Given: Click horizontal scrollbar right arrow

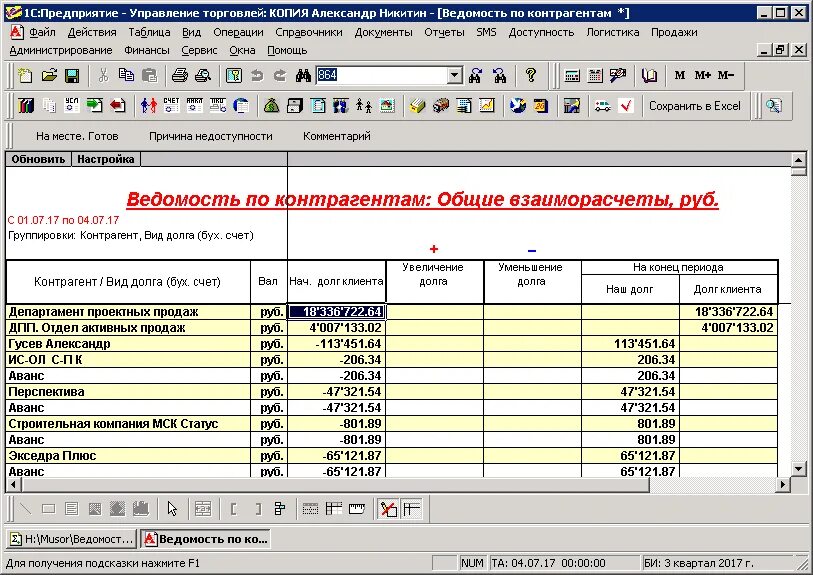Looking at the screenshot, I should click(x=783, y=484).
